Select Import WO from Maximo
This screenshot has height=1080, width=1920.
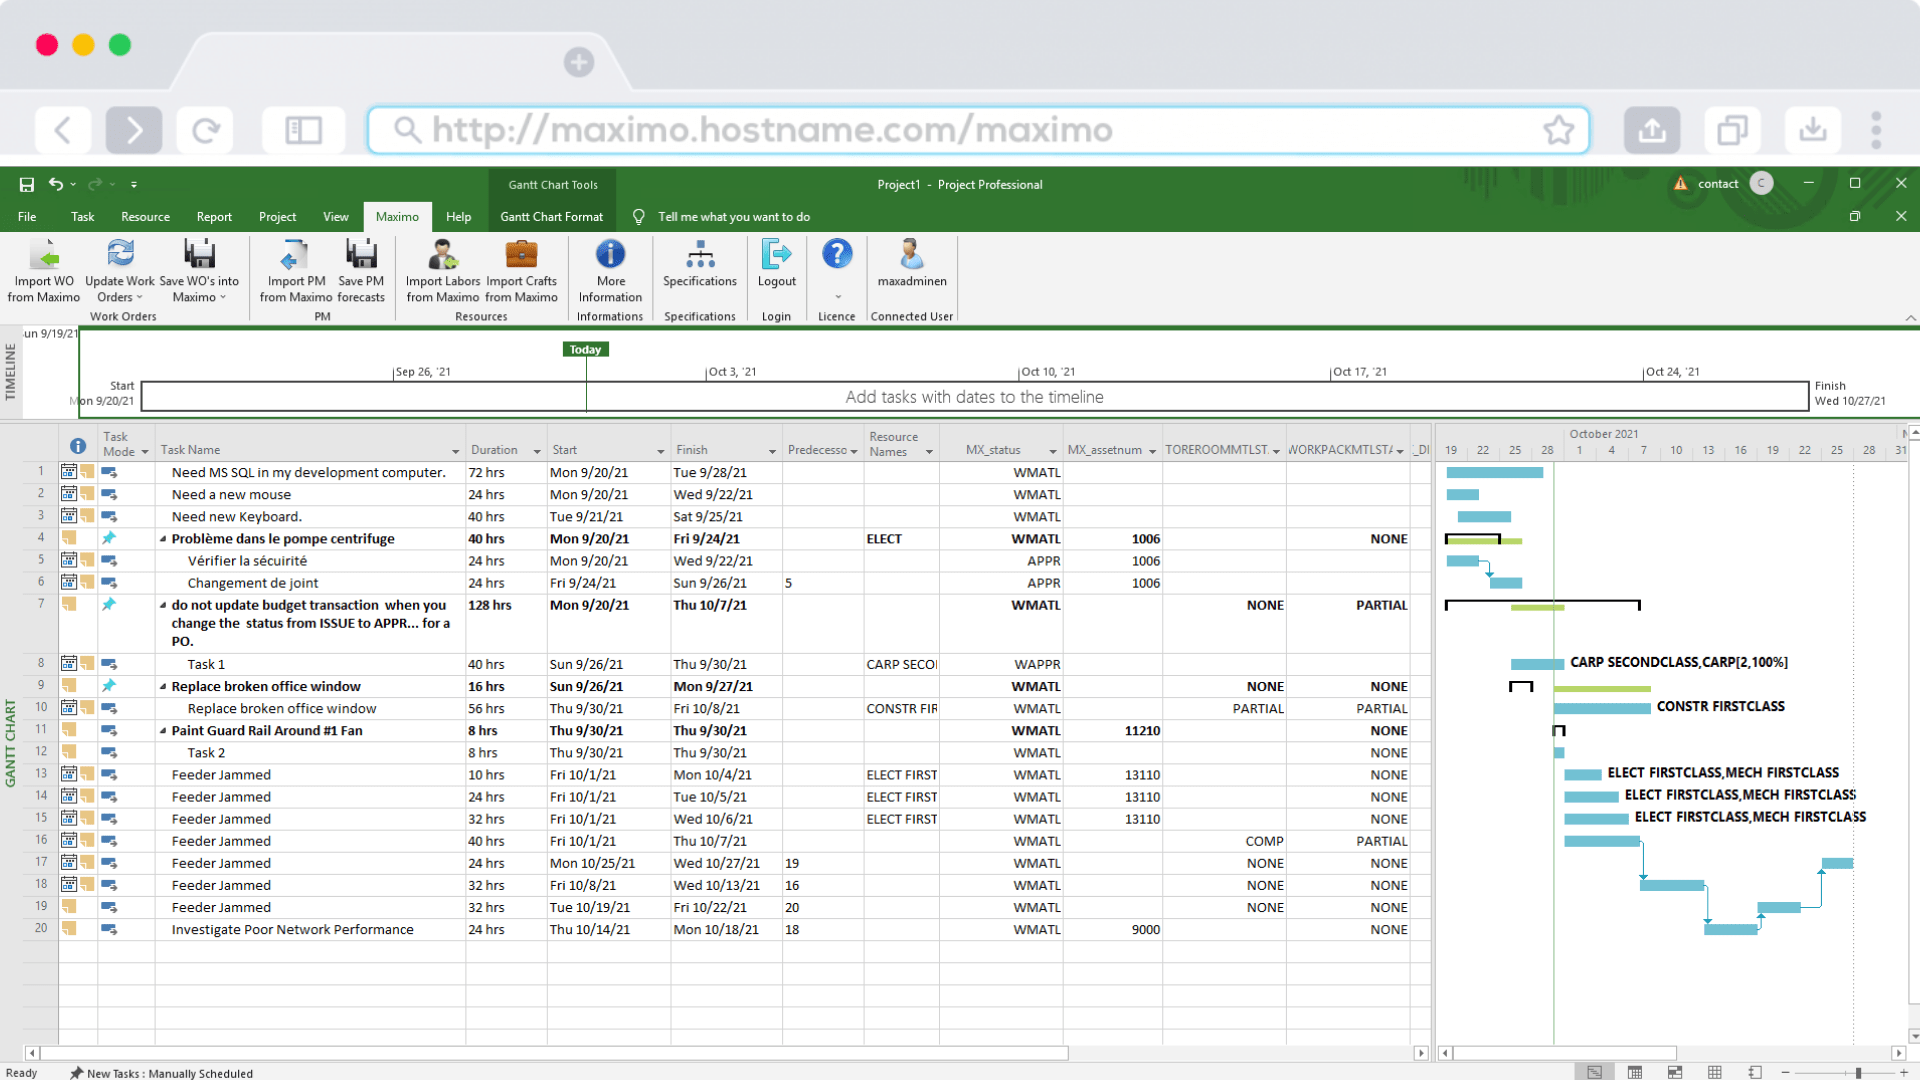[x=43, y=270]
